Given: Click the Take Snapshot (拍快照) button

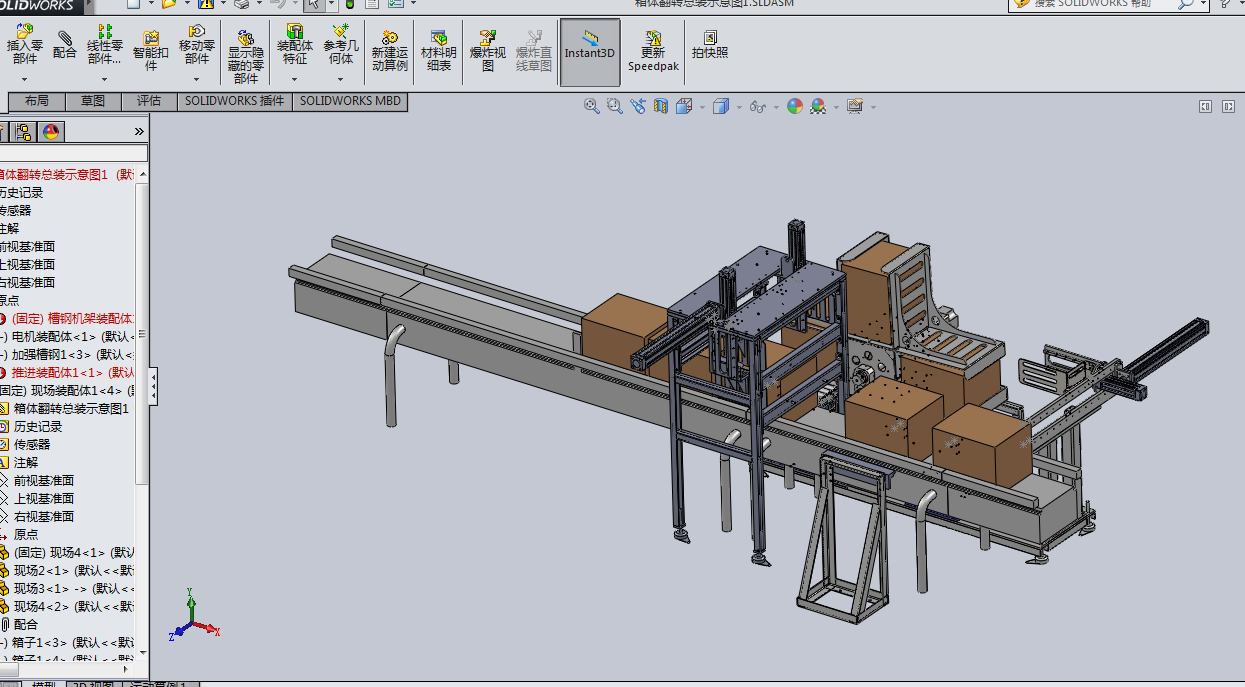Looking at the screenshot, I should pos(710,46).
